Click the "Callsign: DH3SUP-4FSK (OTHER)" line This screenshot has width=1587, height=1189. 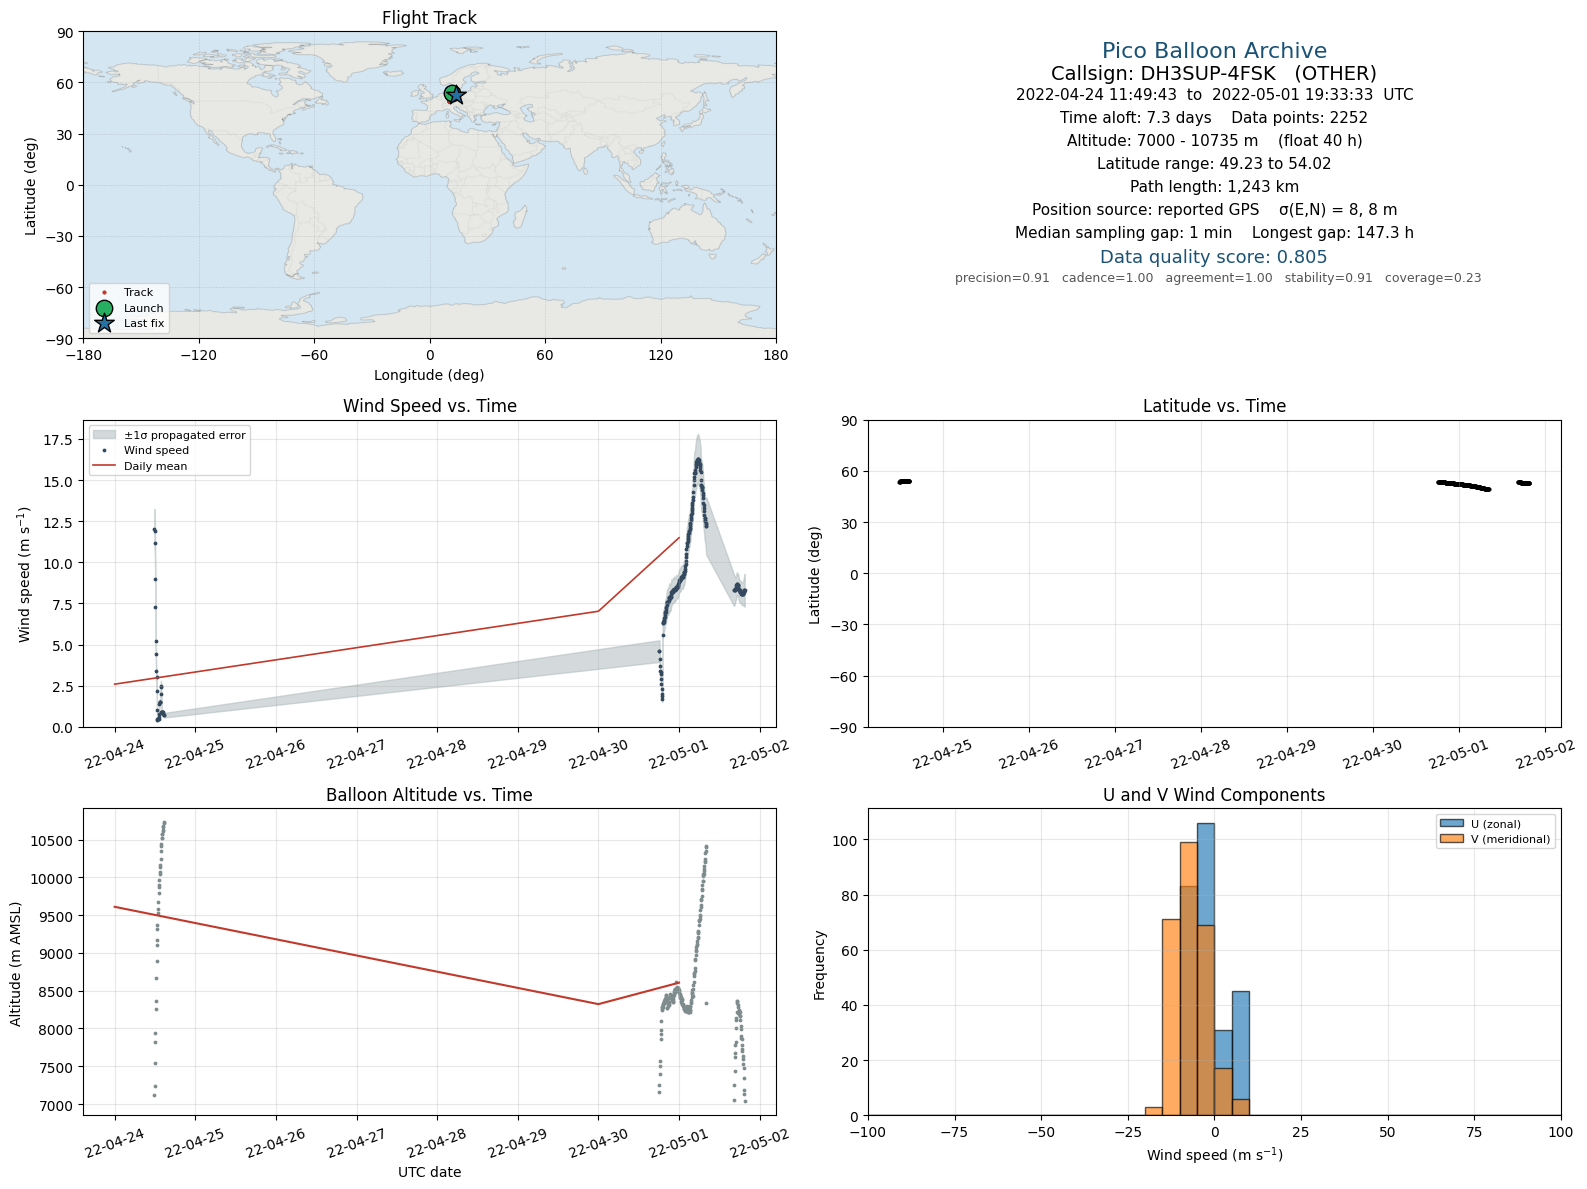(1214, 74)
